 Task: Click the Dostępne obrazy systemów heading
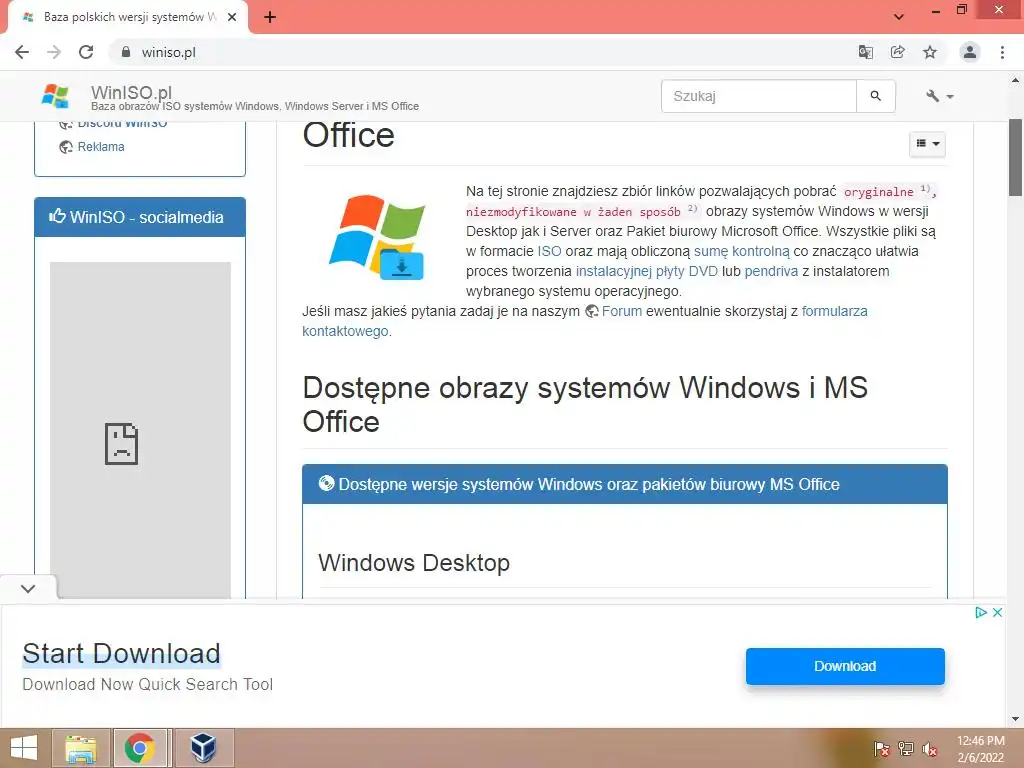[x=585, y=404]
